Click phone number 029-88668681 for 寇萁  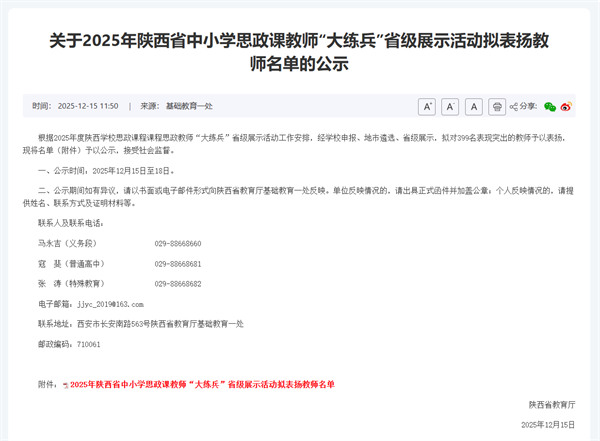point(177,263)
